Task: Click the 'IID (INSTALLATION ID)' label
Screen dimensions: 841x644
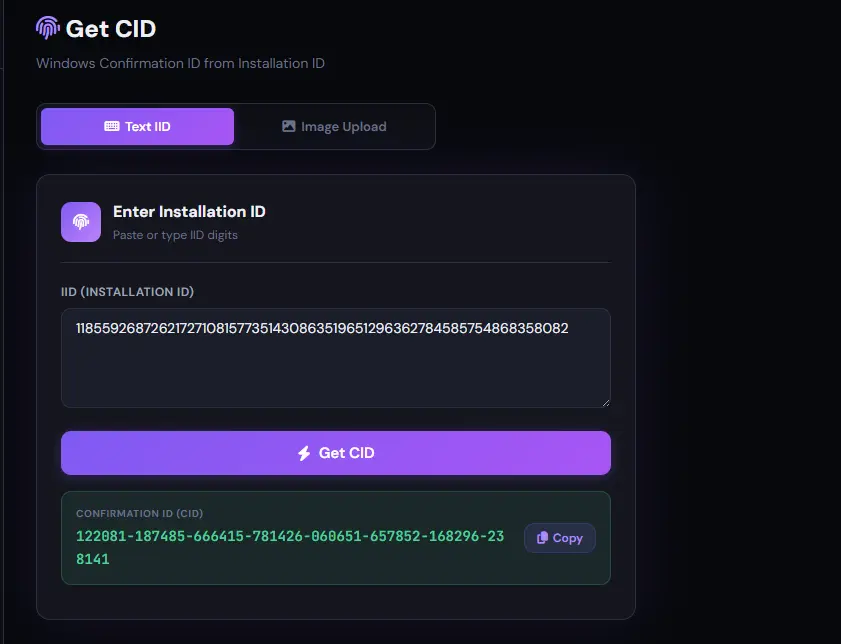Action: pyautogui.click(x=128, y=292)
